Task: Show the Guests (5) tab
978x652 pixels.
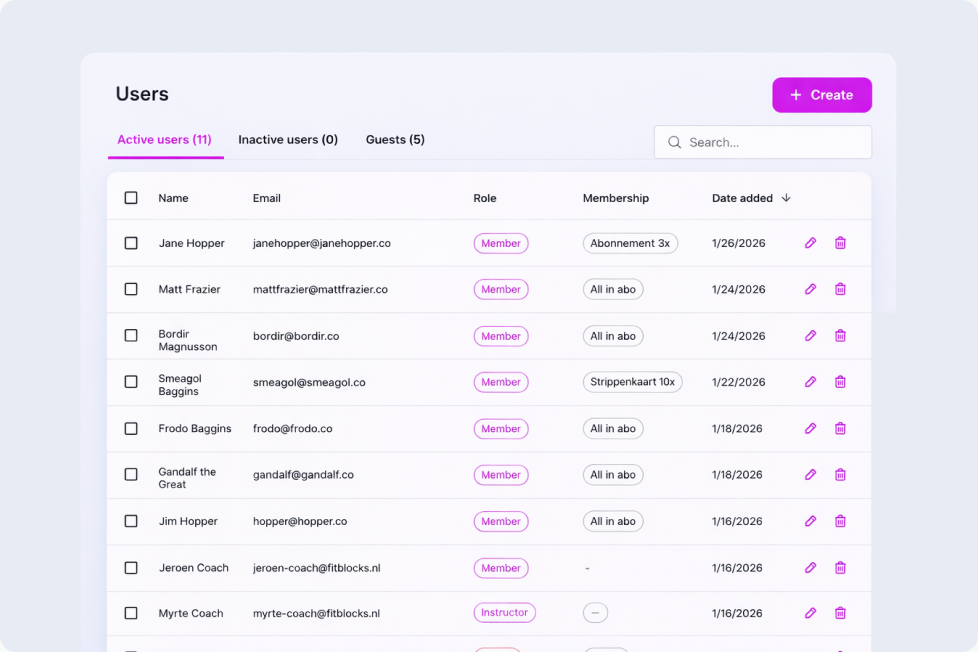Action: [x=395, y=140]
